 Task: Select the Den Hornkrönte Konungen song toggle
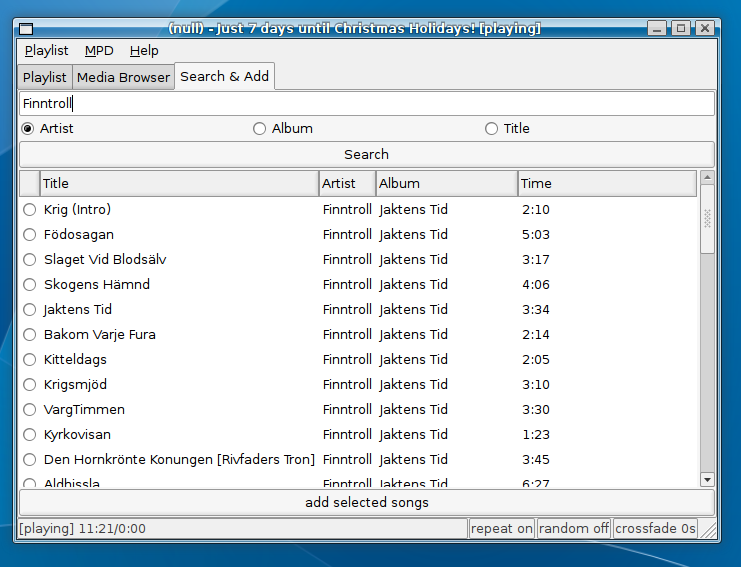tap(30, 460)
